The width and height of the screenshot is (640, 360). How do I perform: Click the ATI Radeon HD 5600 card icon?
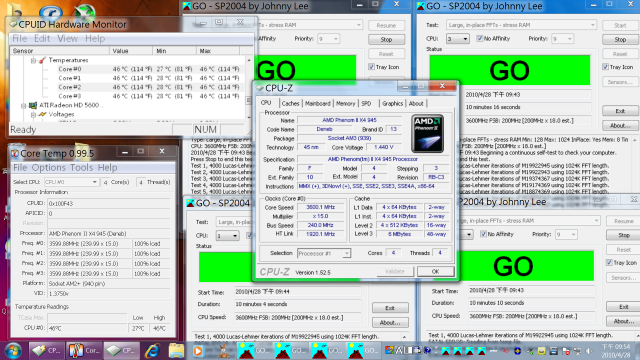[33, 105]
